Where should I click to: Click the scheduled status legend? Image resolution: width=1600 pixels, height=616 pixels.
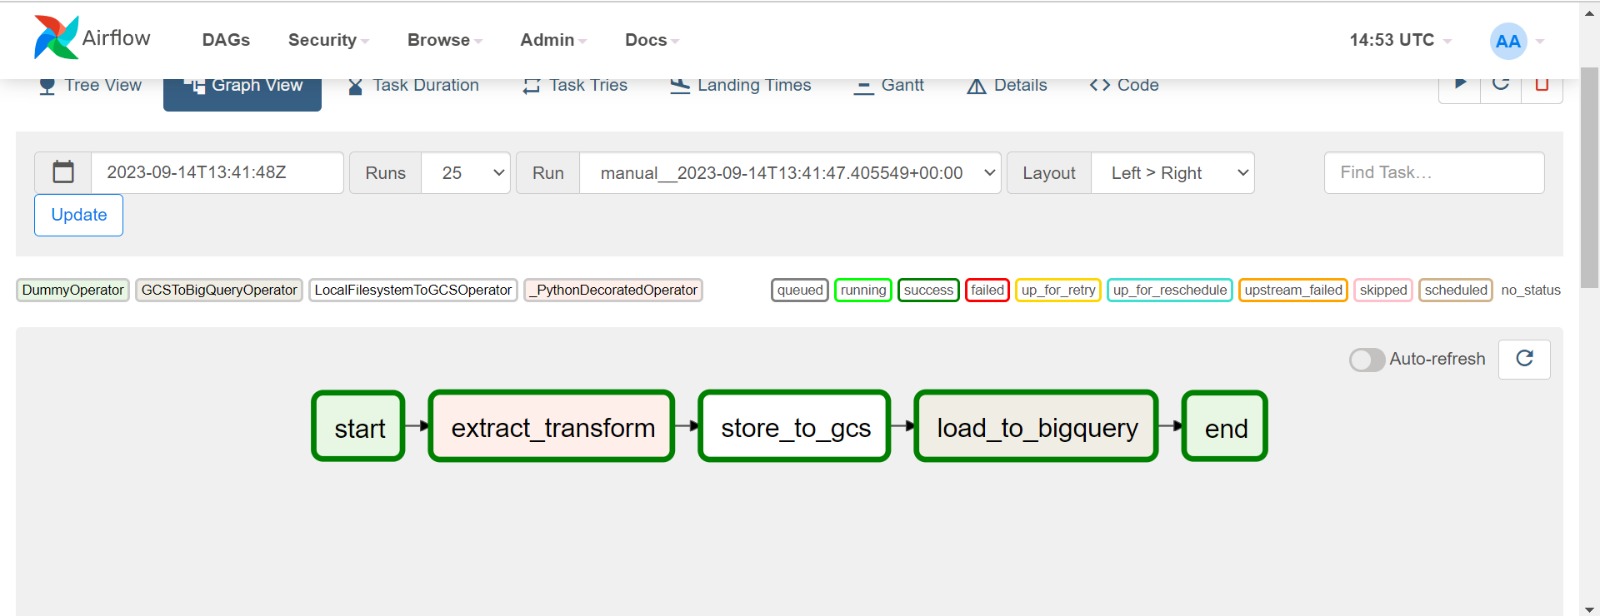click(1456, 290)
